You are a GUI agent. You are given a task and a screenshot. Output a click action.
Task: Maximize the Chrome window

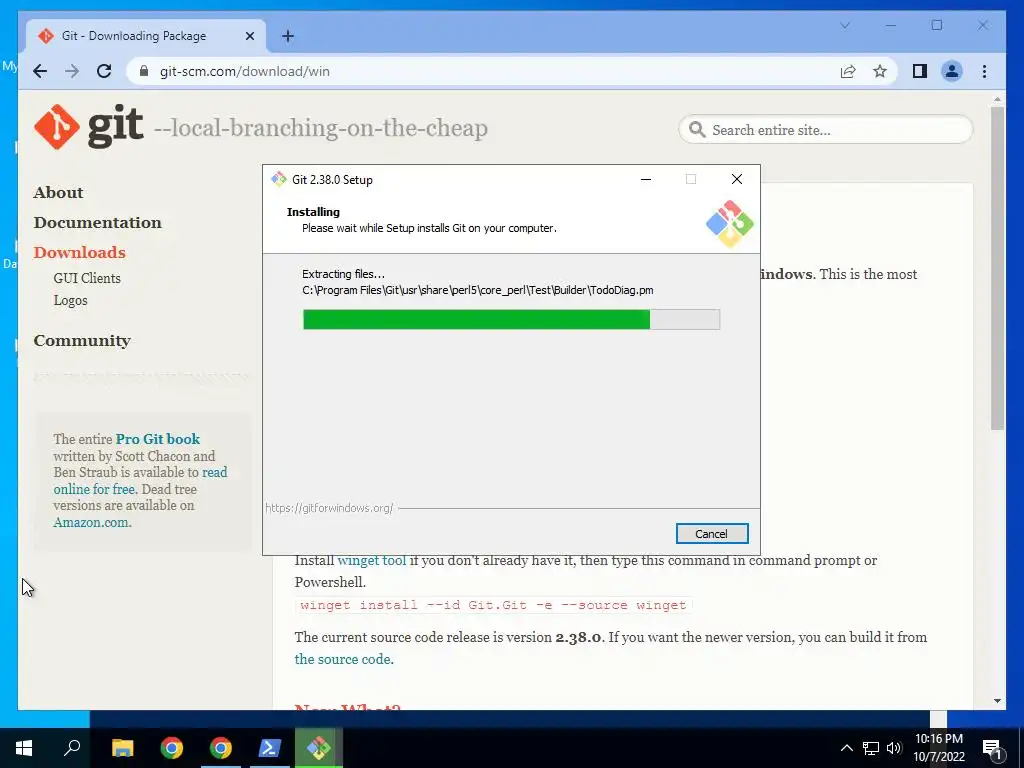point(936,25)
